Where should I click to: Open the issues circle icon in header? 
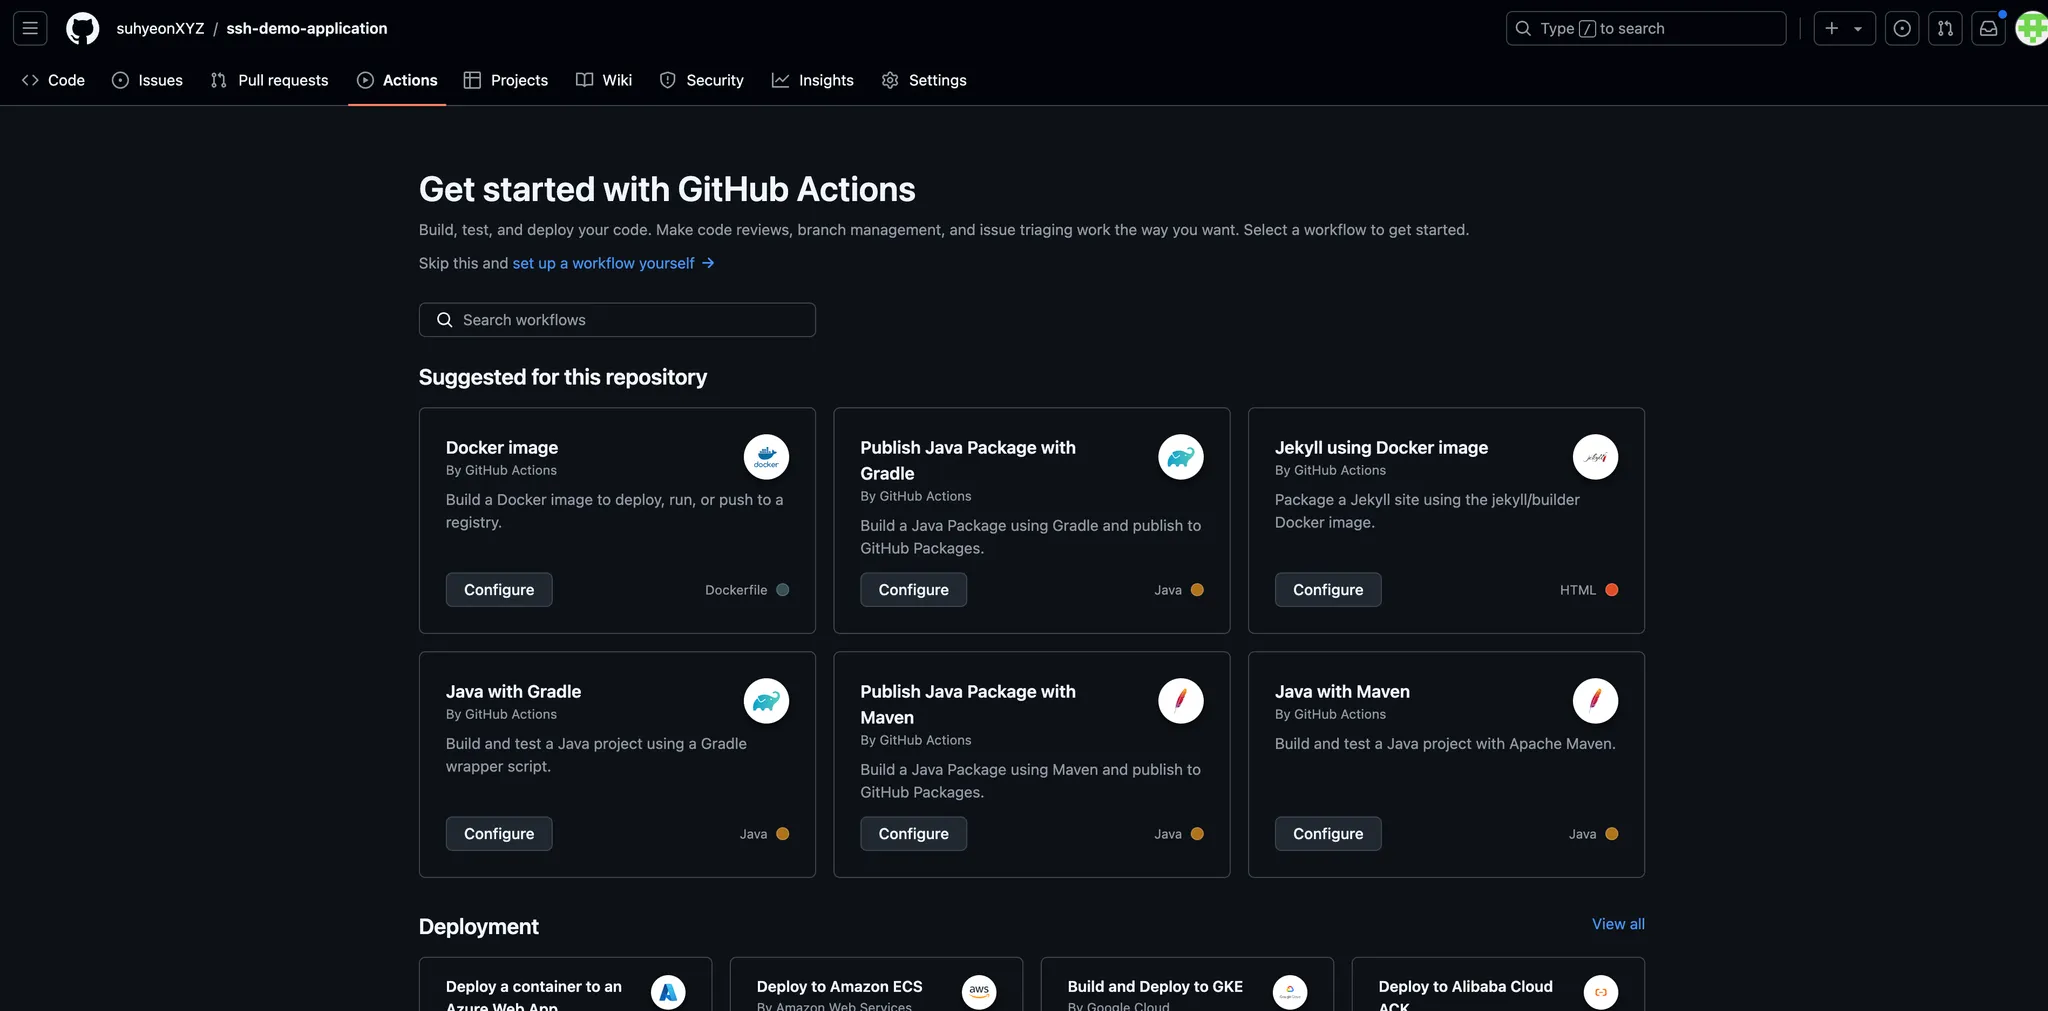coord(1902,28)
